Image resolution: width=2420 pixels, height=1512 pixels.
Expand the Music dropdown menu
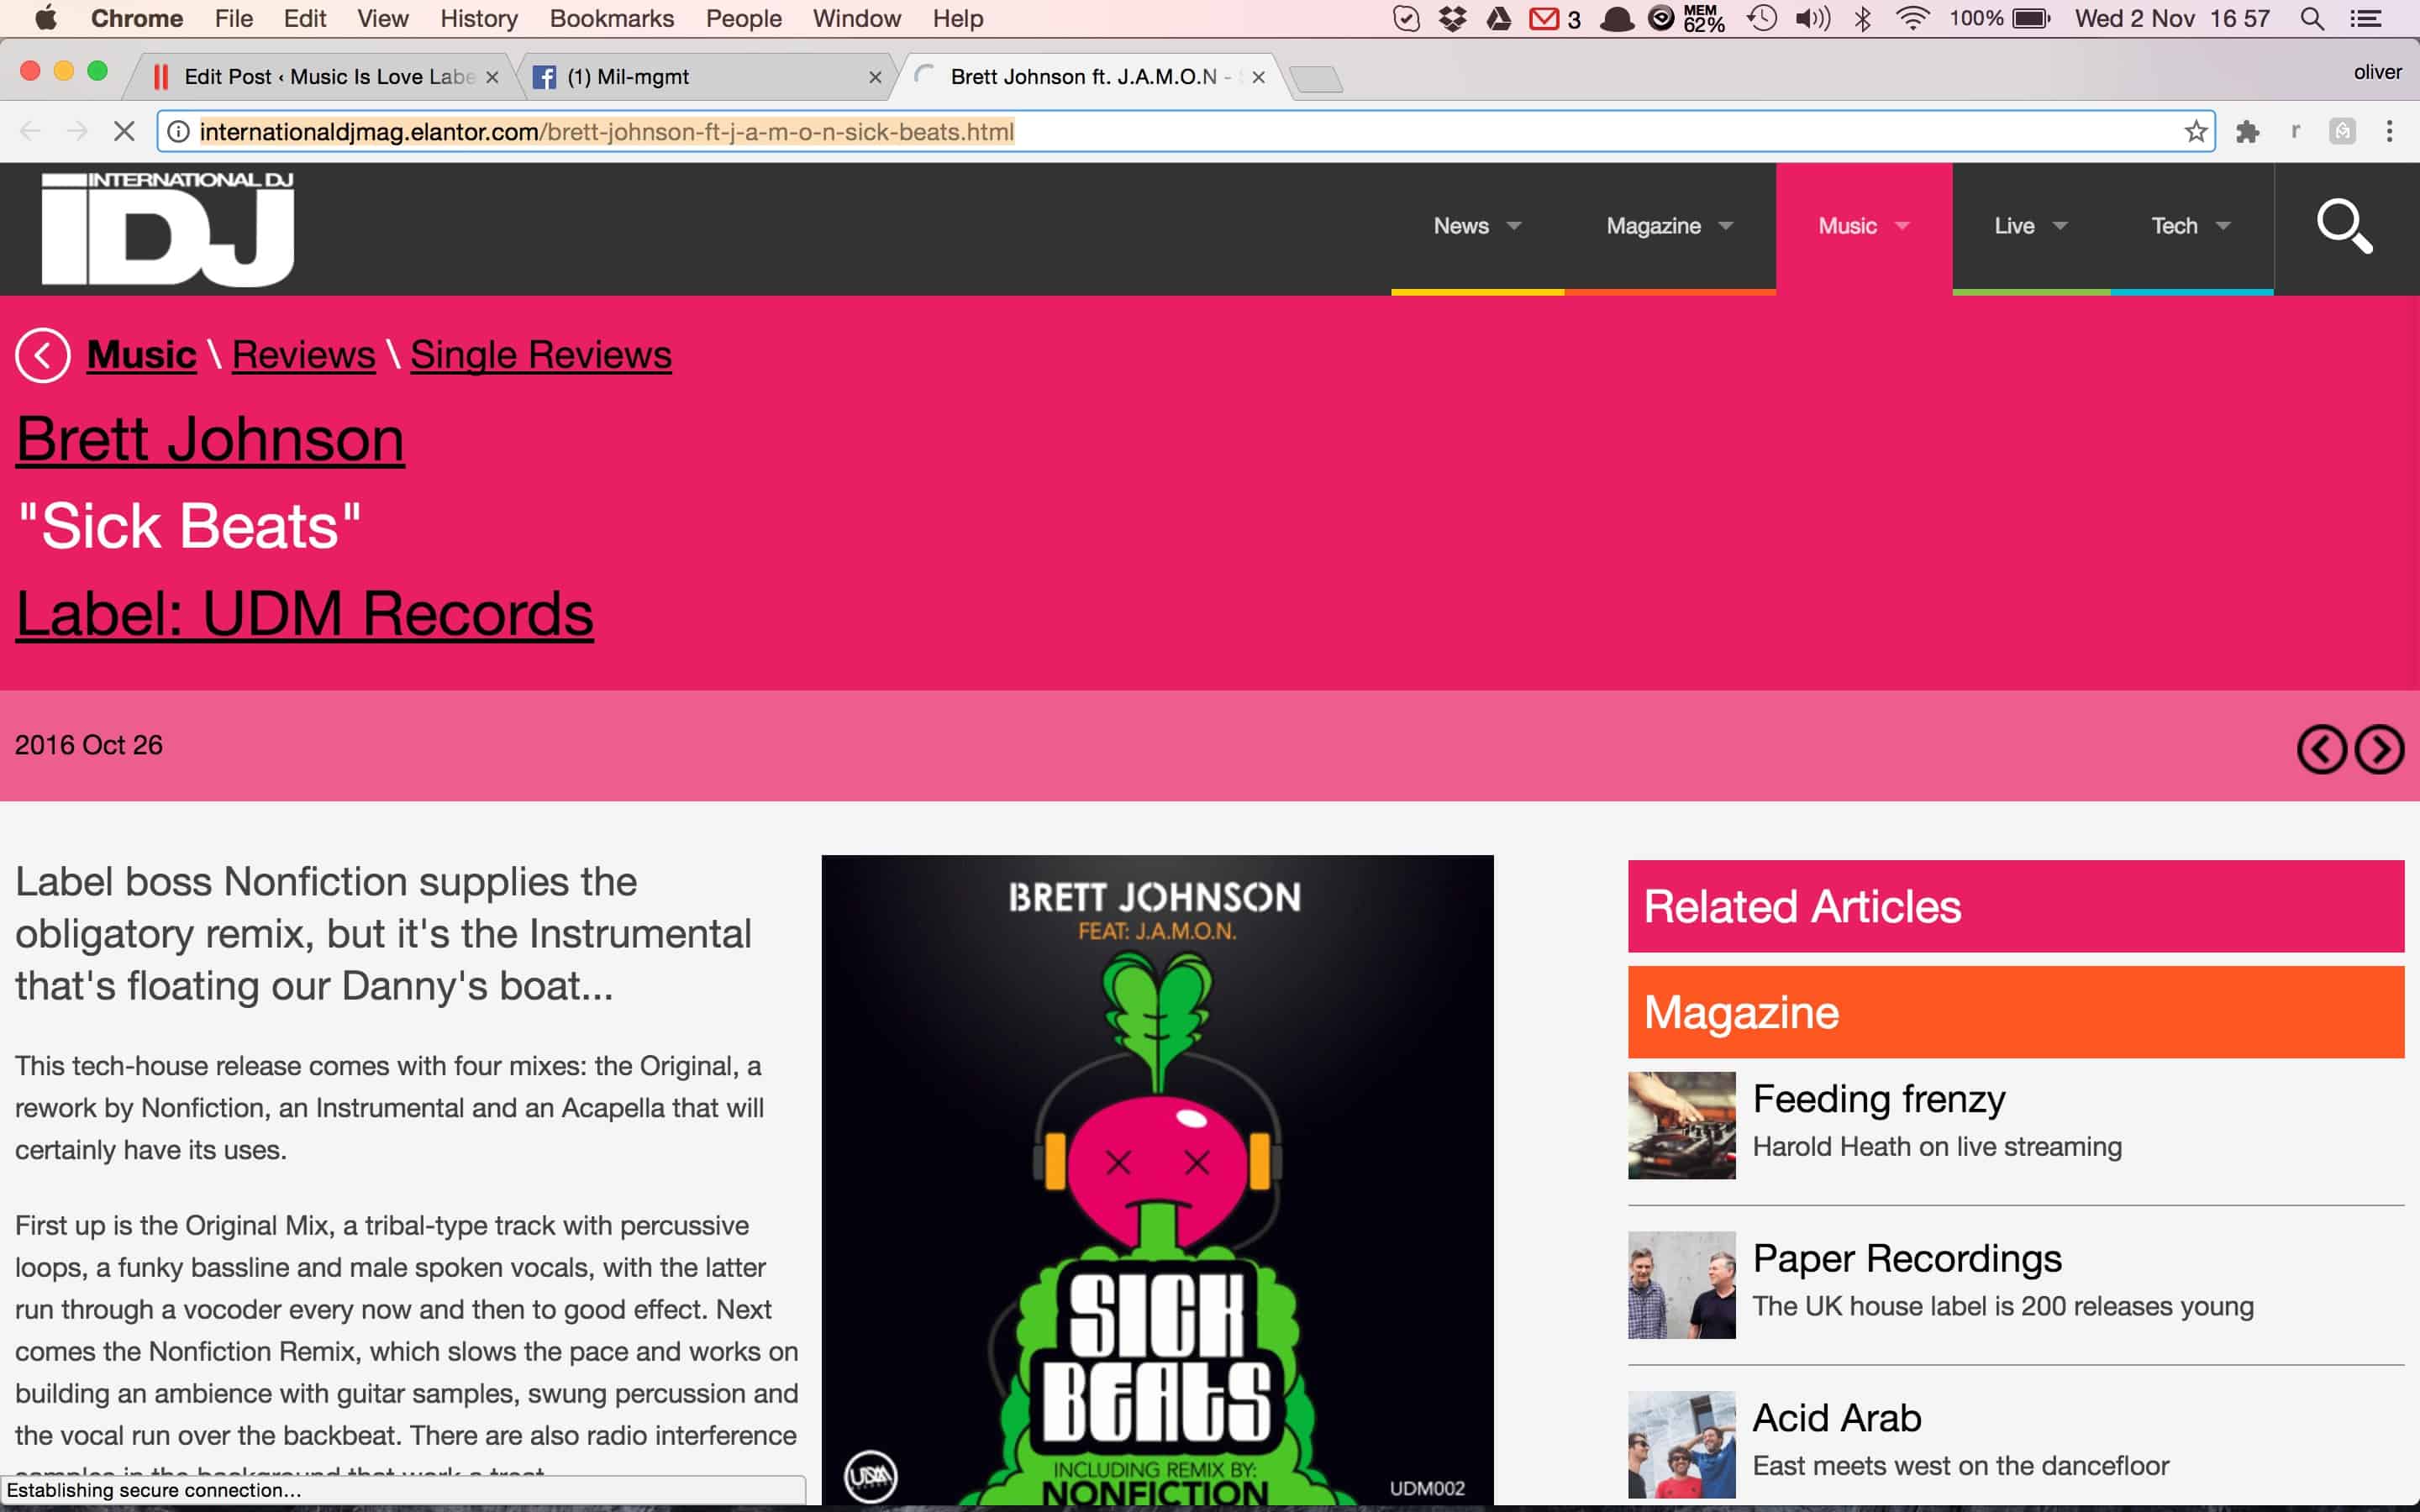click(x=1864, y=226)
